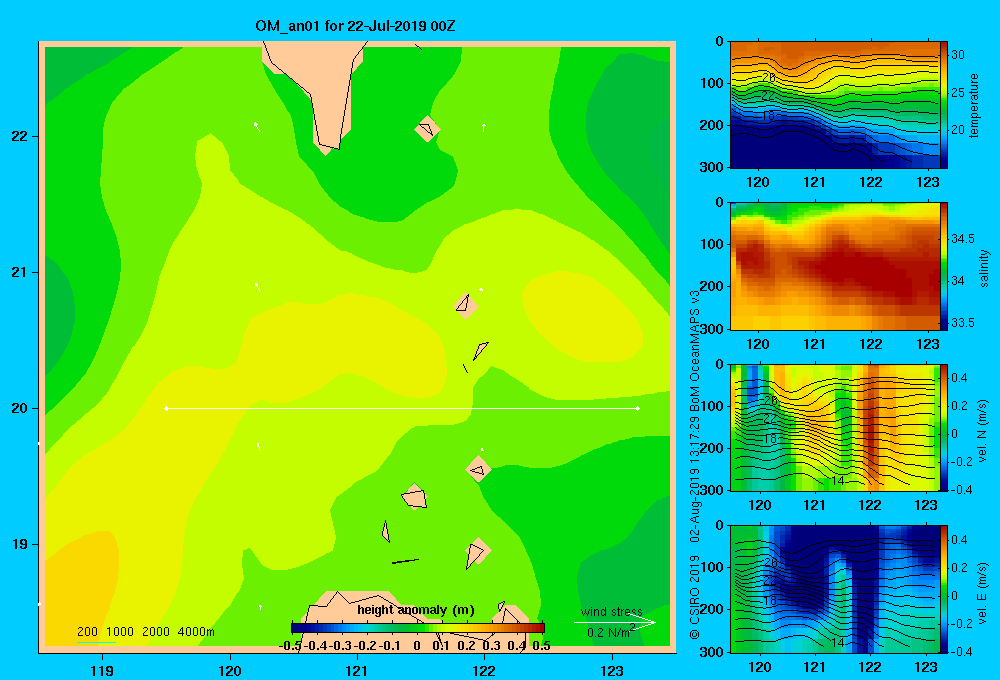Viewport: 1000px width, 680px height.
Task: Click the title 'OM_an01 for 22-Jul-2019 00Z'
Action: click(355, 26)
